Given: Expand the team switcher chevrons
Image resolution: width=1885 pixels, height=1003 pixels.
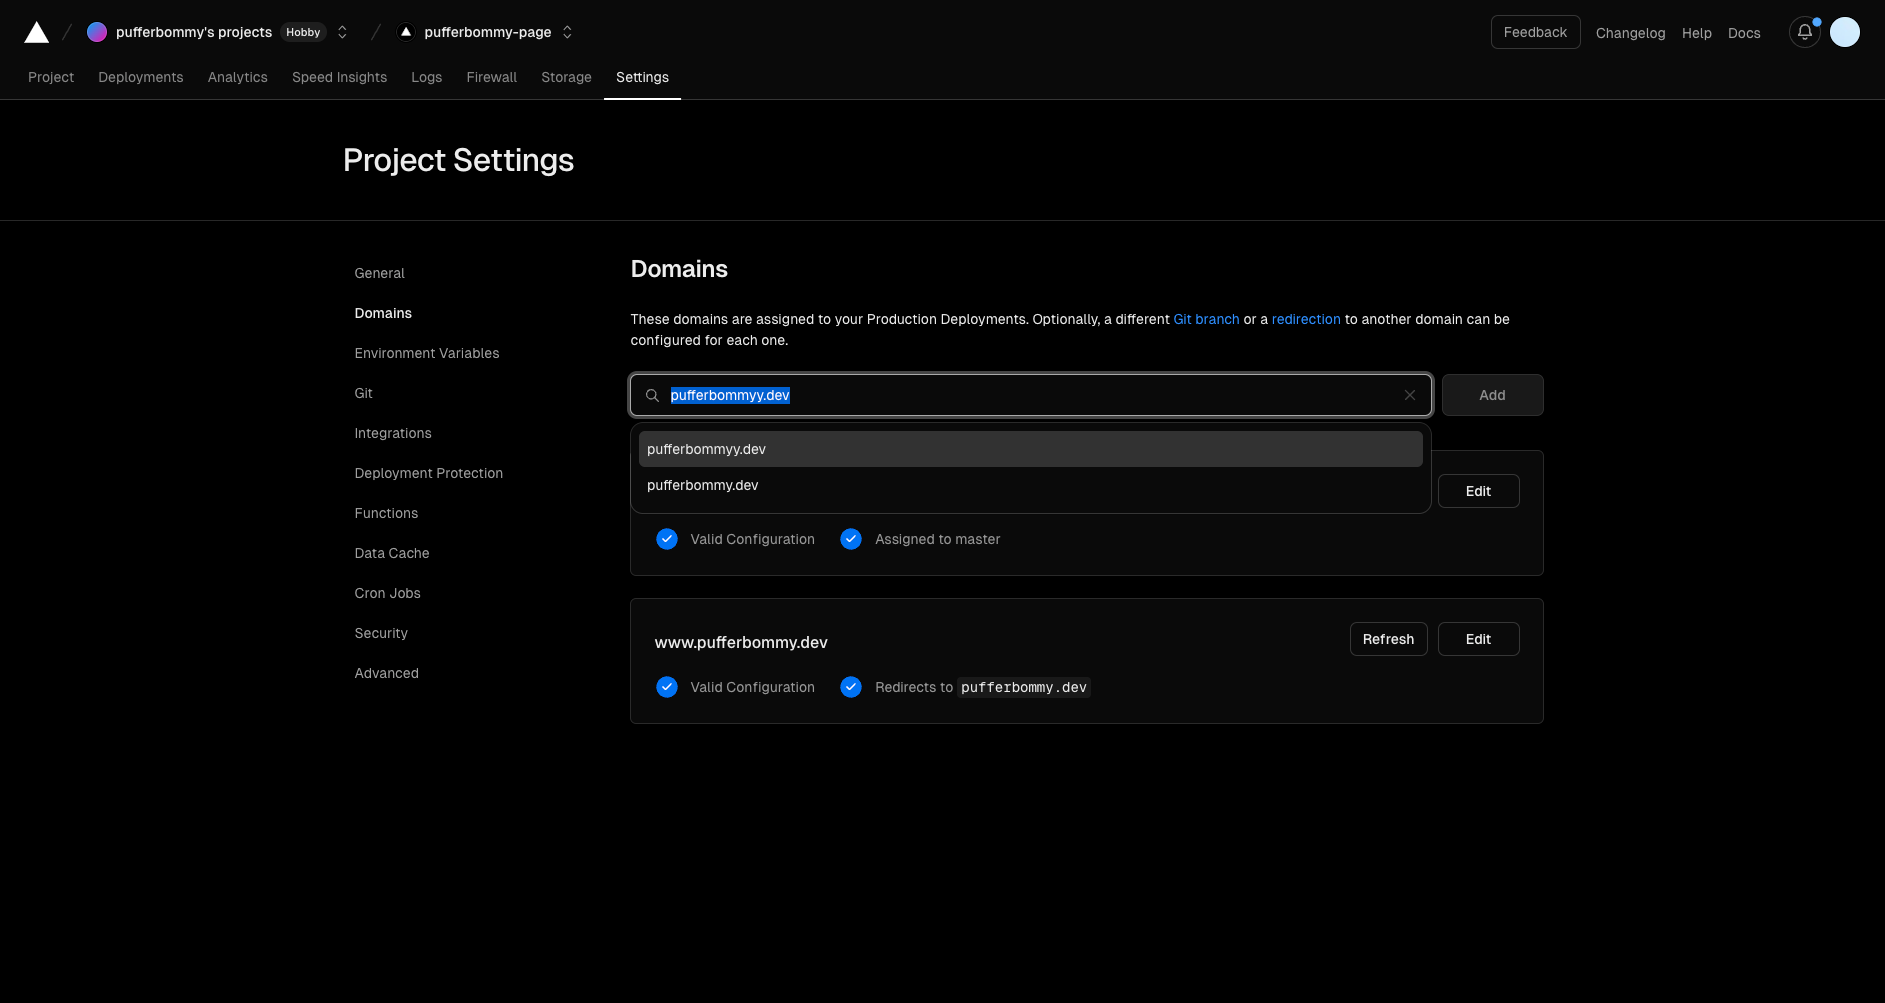Looking at the screenshot, I should click(342, 32).
